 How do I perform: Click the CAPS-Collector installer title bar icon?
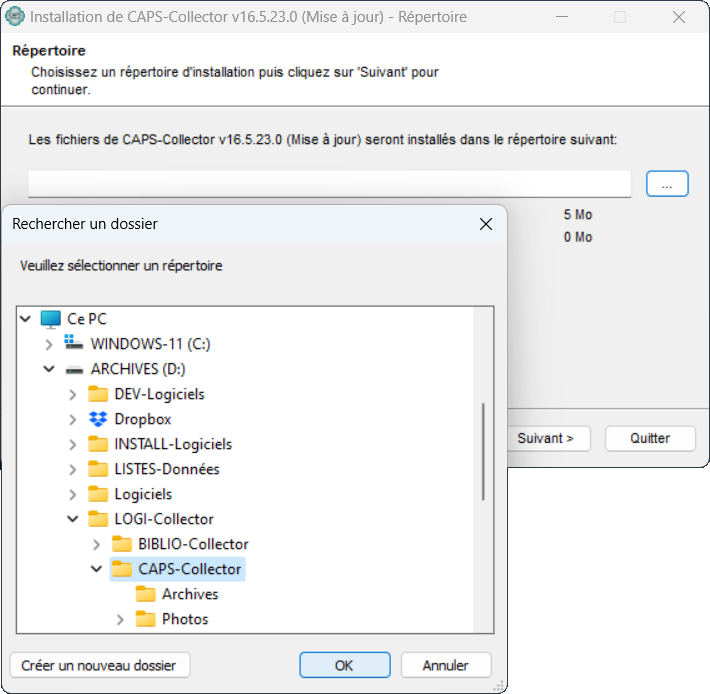coord(14,17)
